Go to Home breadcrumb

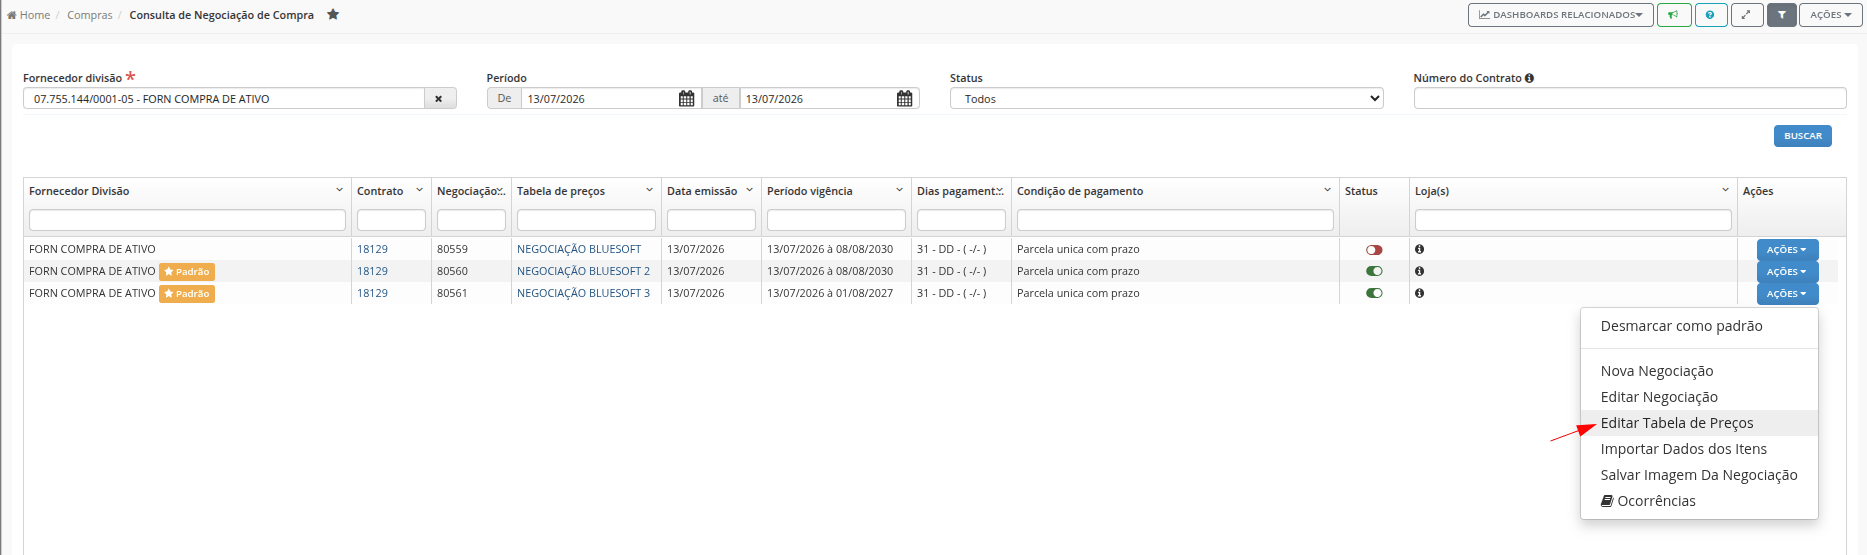[x=28, y=15]
